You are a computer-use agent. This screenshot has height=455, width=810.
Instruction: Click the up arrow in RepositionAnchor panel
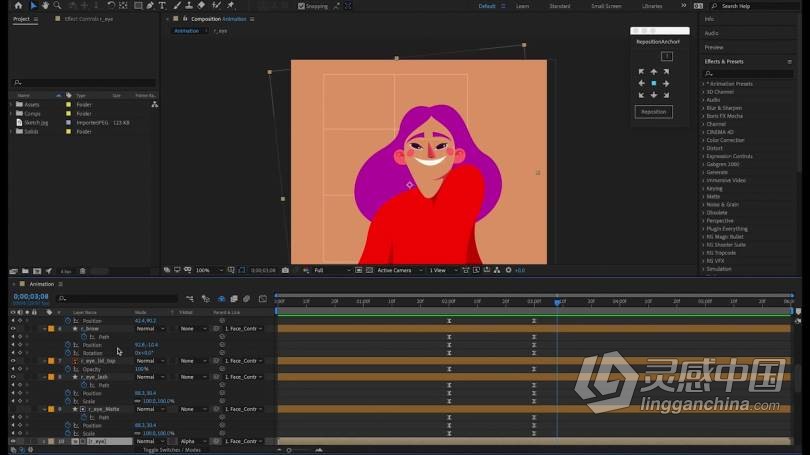click(654, 72)
